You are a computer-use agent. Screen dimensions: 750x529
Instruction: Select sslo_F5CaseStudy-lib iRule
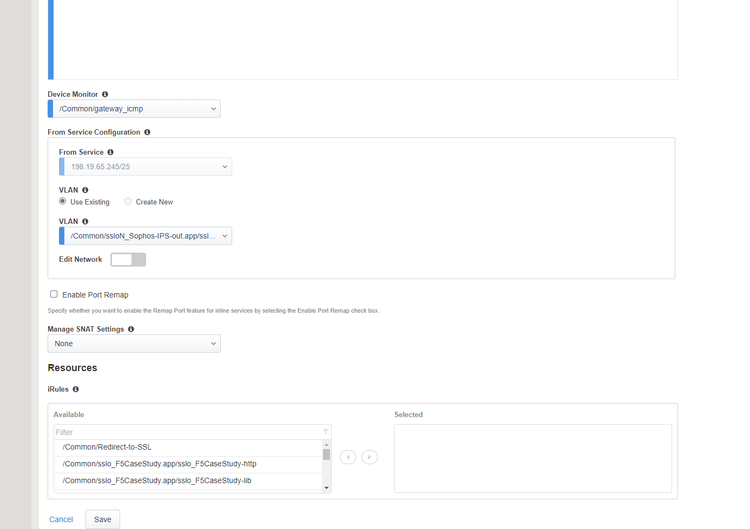click(188, 481)
